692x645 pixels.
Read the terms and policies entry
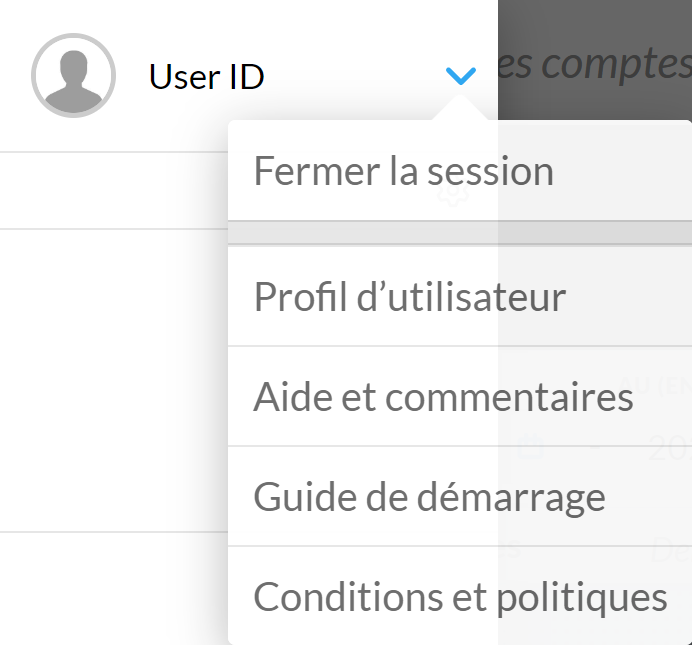460,597
